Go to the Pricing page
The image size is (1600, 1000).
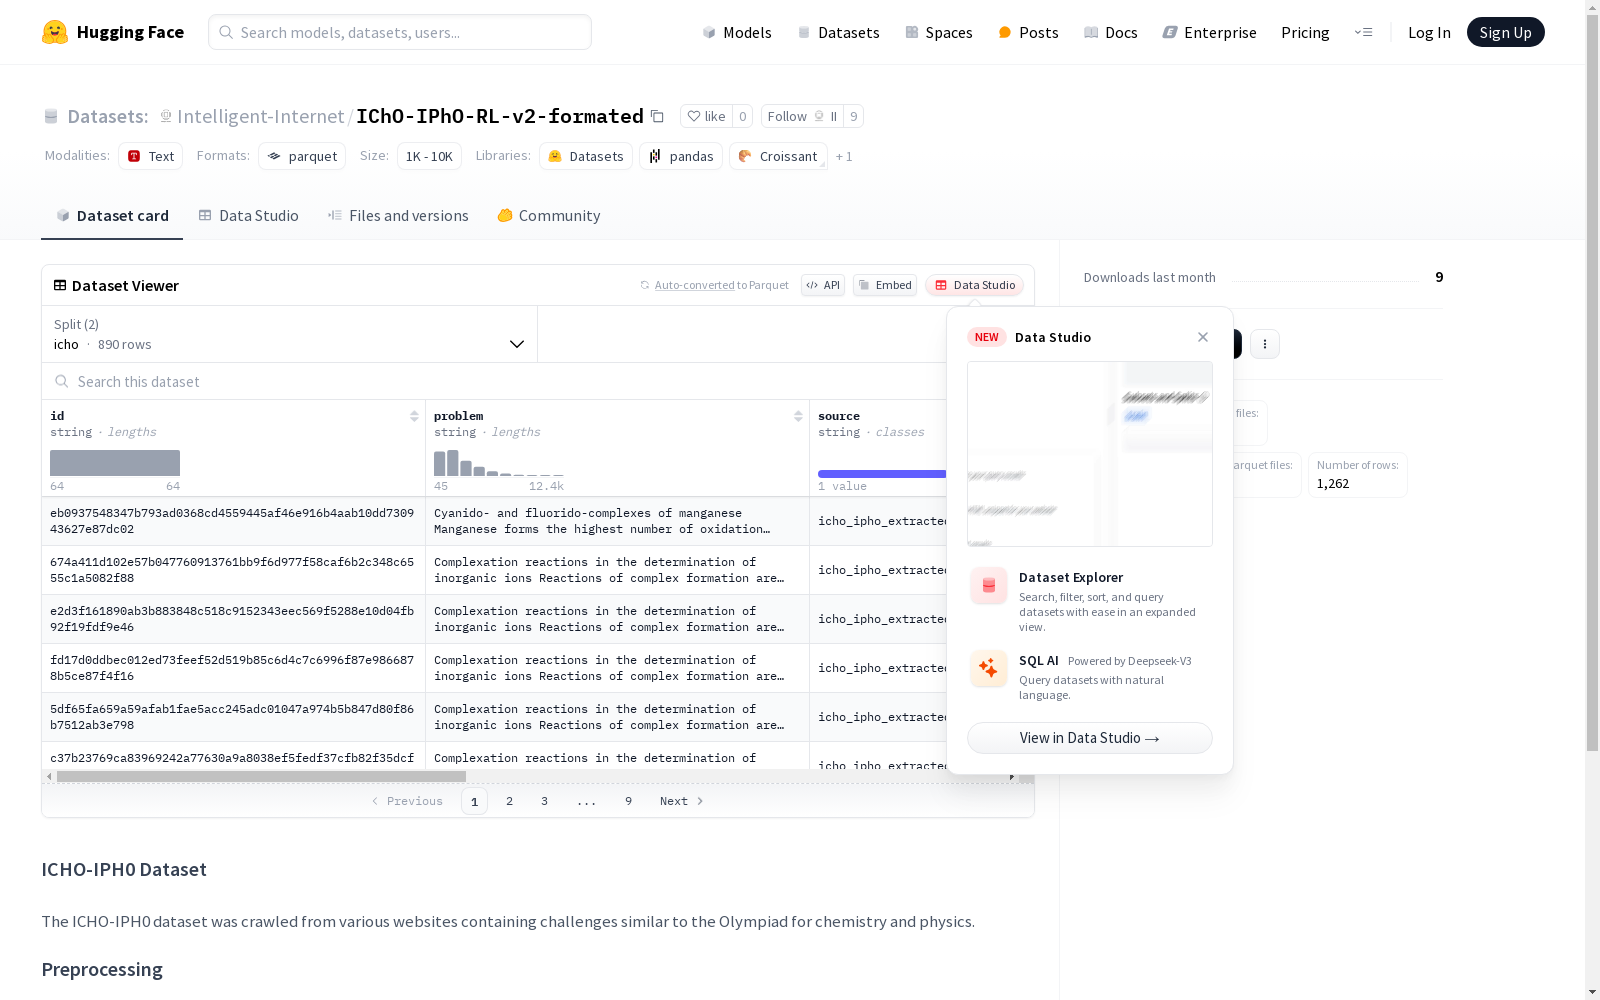point(1305,32)
